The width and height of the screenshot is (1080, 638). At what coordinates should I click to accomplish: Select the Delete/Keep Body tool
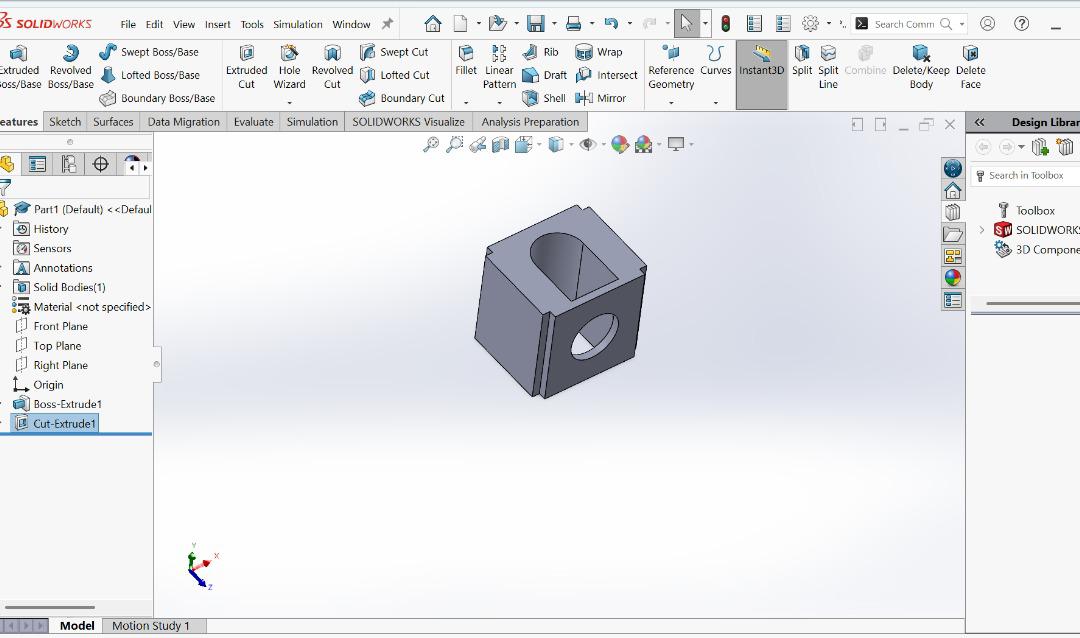[921, 68]
